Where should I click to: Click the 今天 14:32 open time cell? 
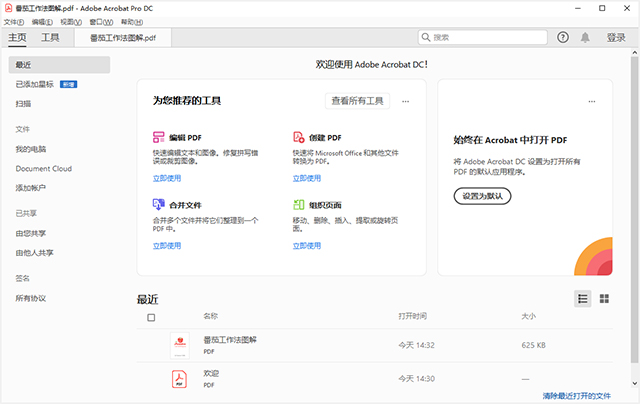tap(416, 345)
